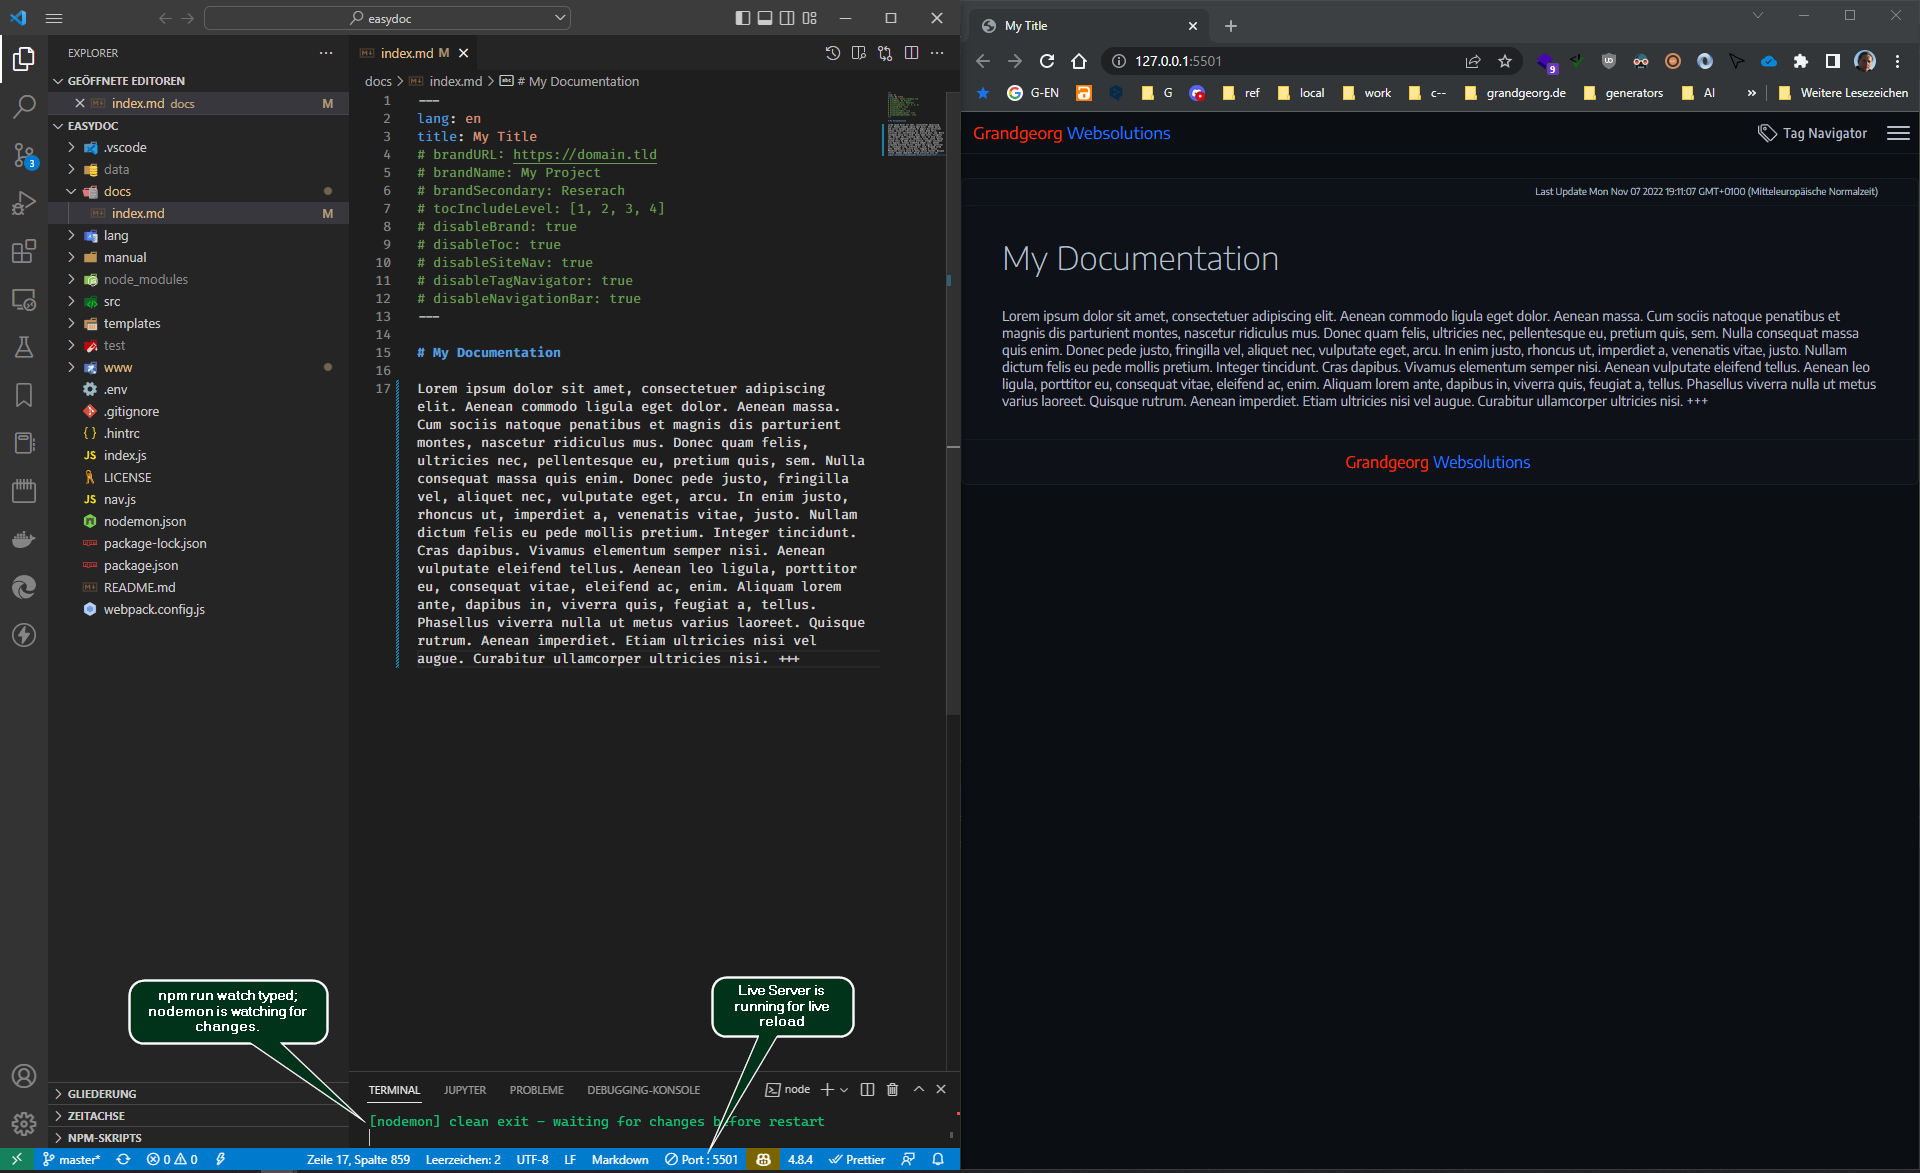Image resolution: width=1920 pixels, height=1173 pixels.
Task: Split the terminal panel
Action: (x=867, y=1089)
